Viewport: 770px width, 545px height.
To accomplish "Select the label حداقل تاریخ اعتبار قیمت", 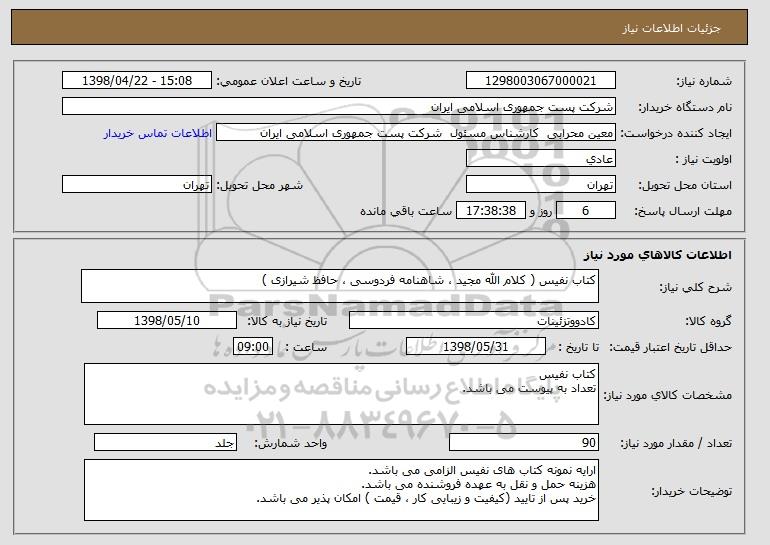I will (671, 347).
